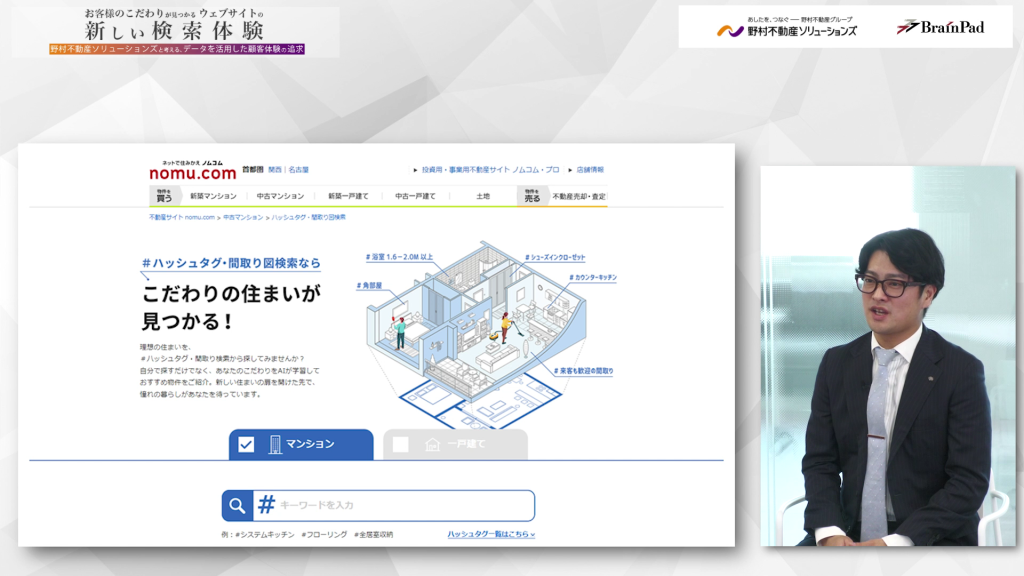1024x576 pixels.
Task: Click the キーワードを入力 search field
Action: tap(400, 506)
